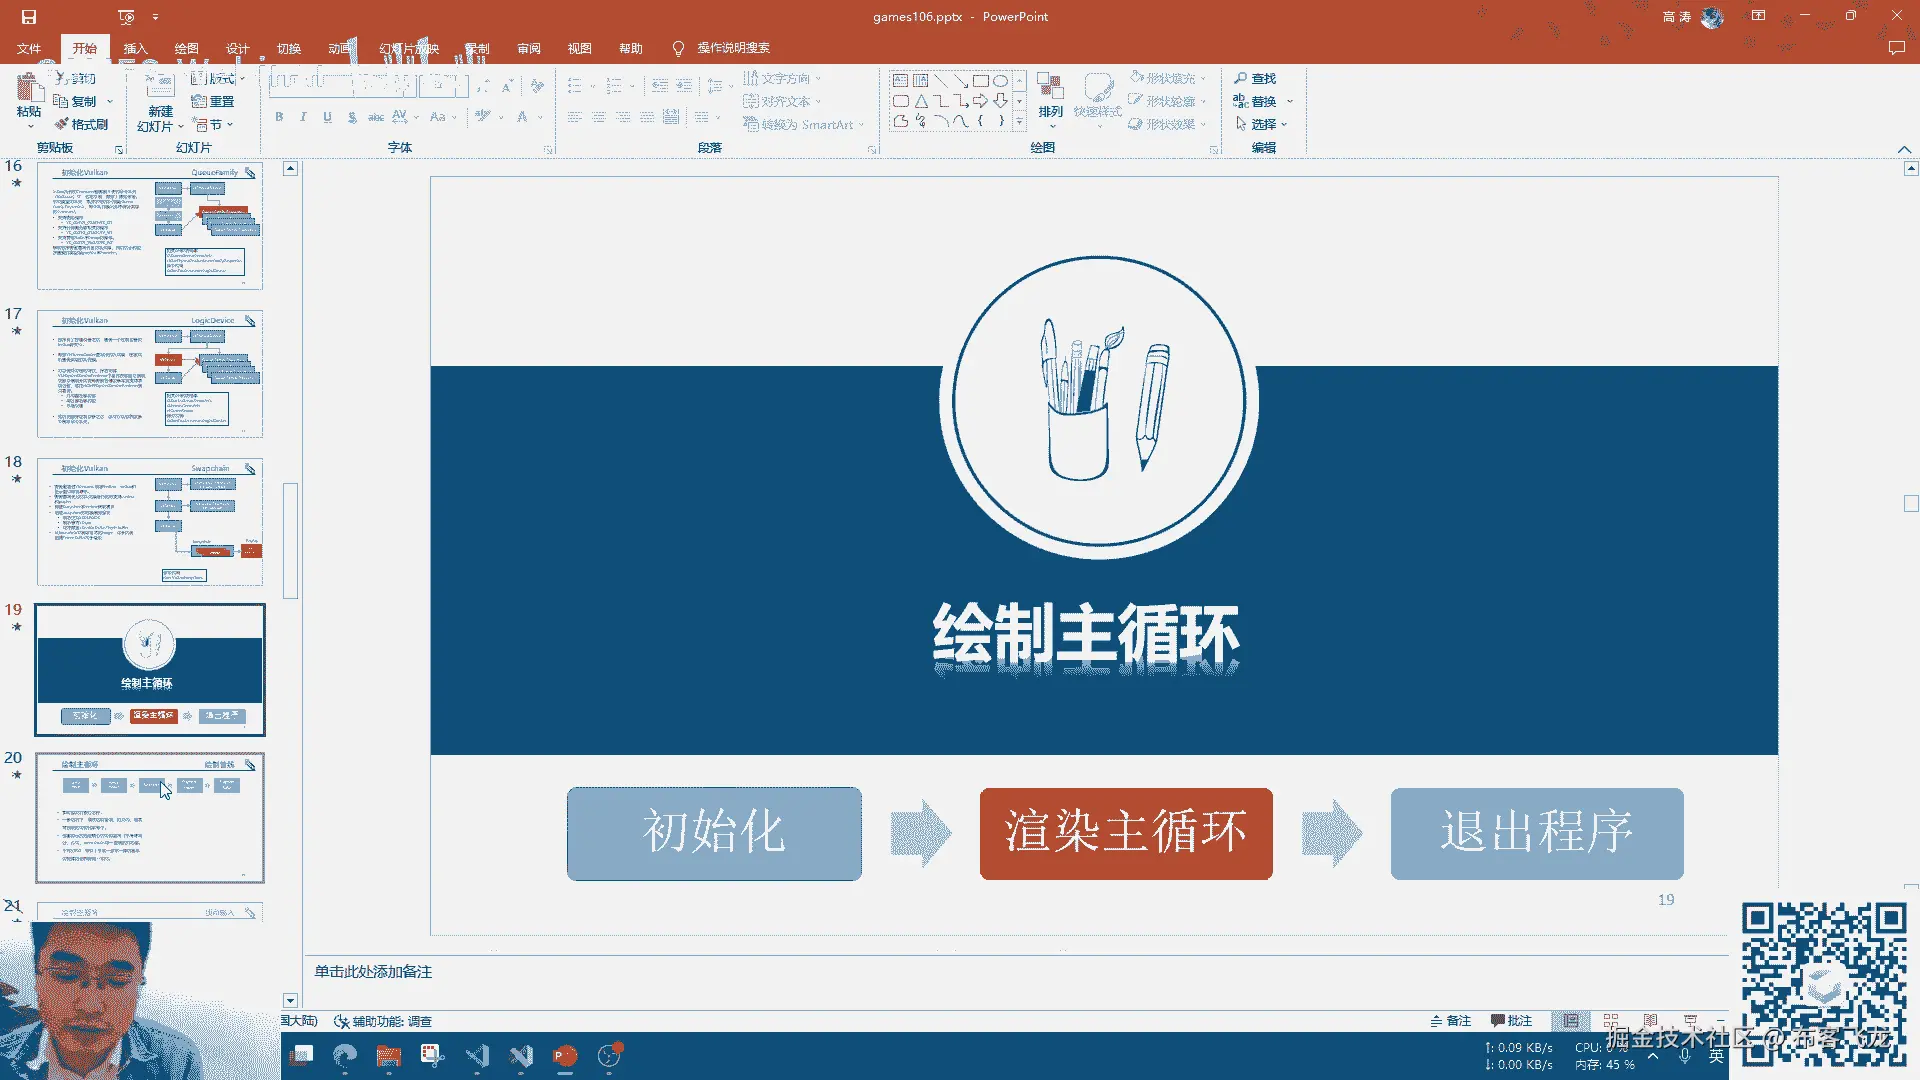
Task: Click the Comments (批注) status bar button
Action: [x=1511, y=1021]
